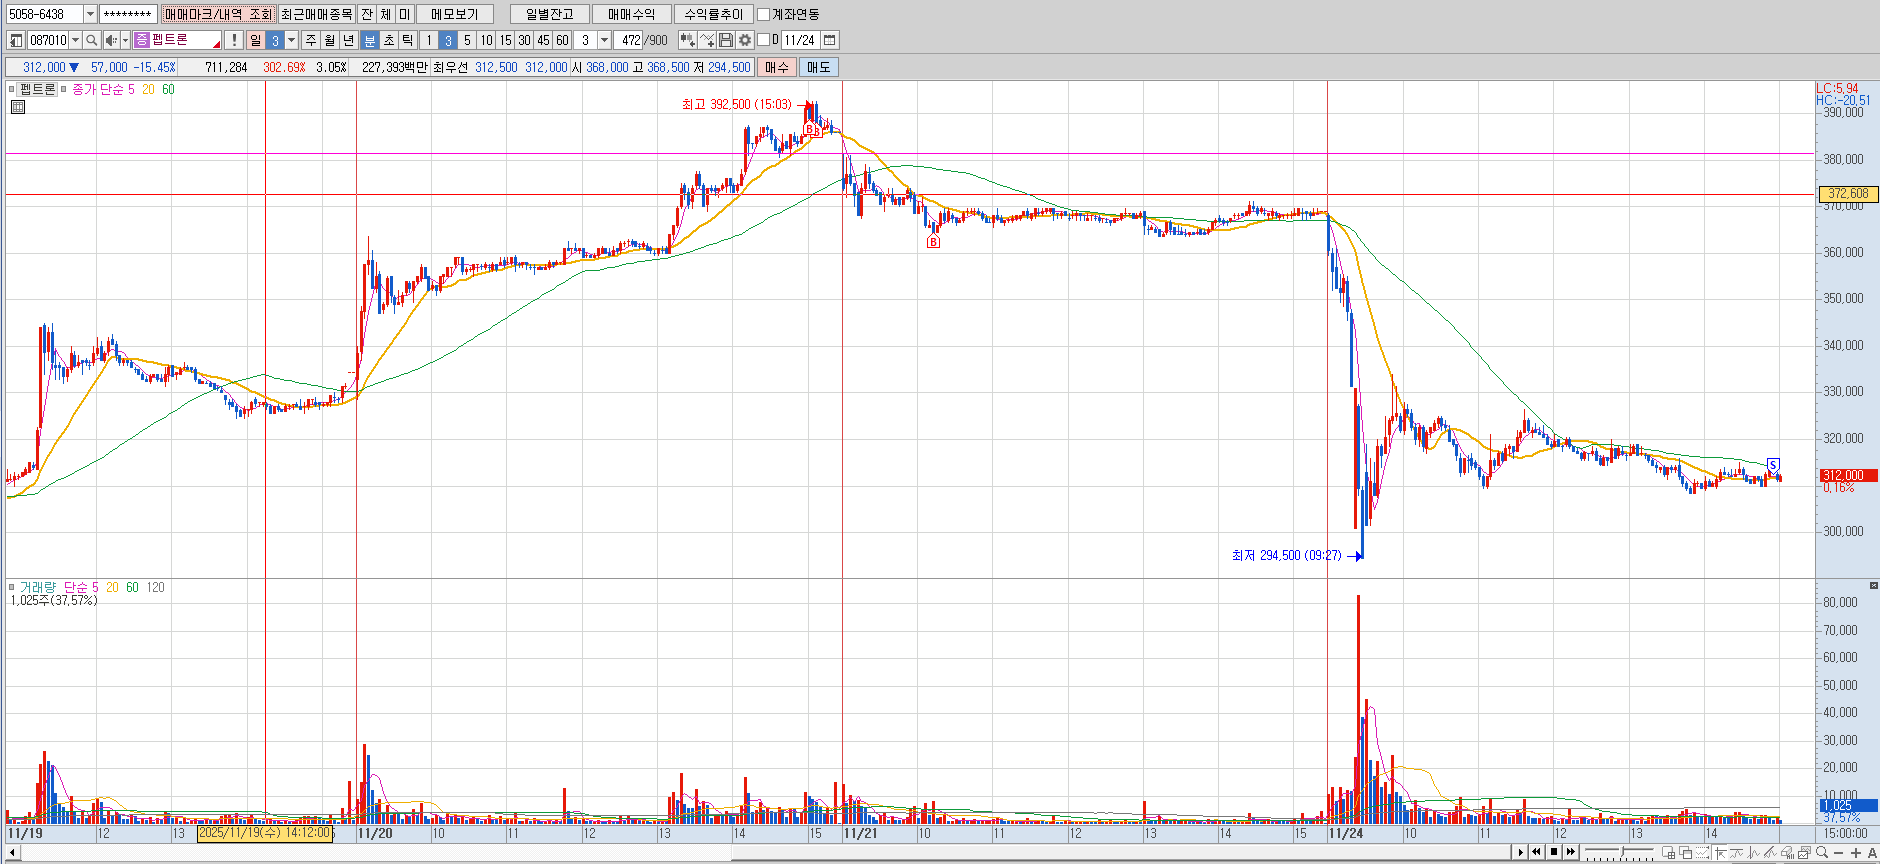
Task: Select the 초 (second) period toggle
Action: 389,40
